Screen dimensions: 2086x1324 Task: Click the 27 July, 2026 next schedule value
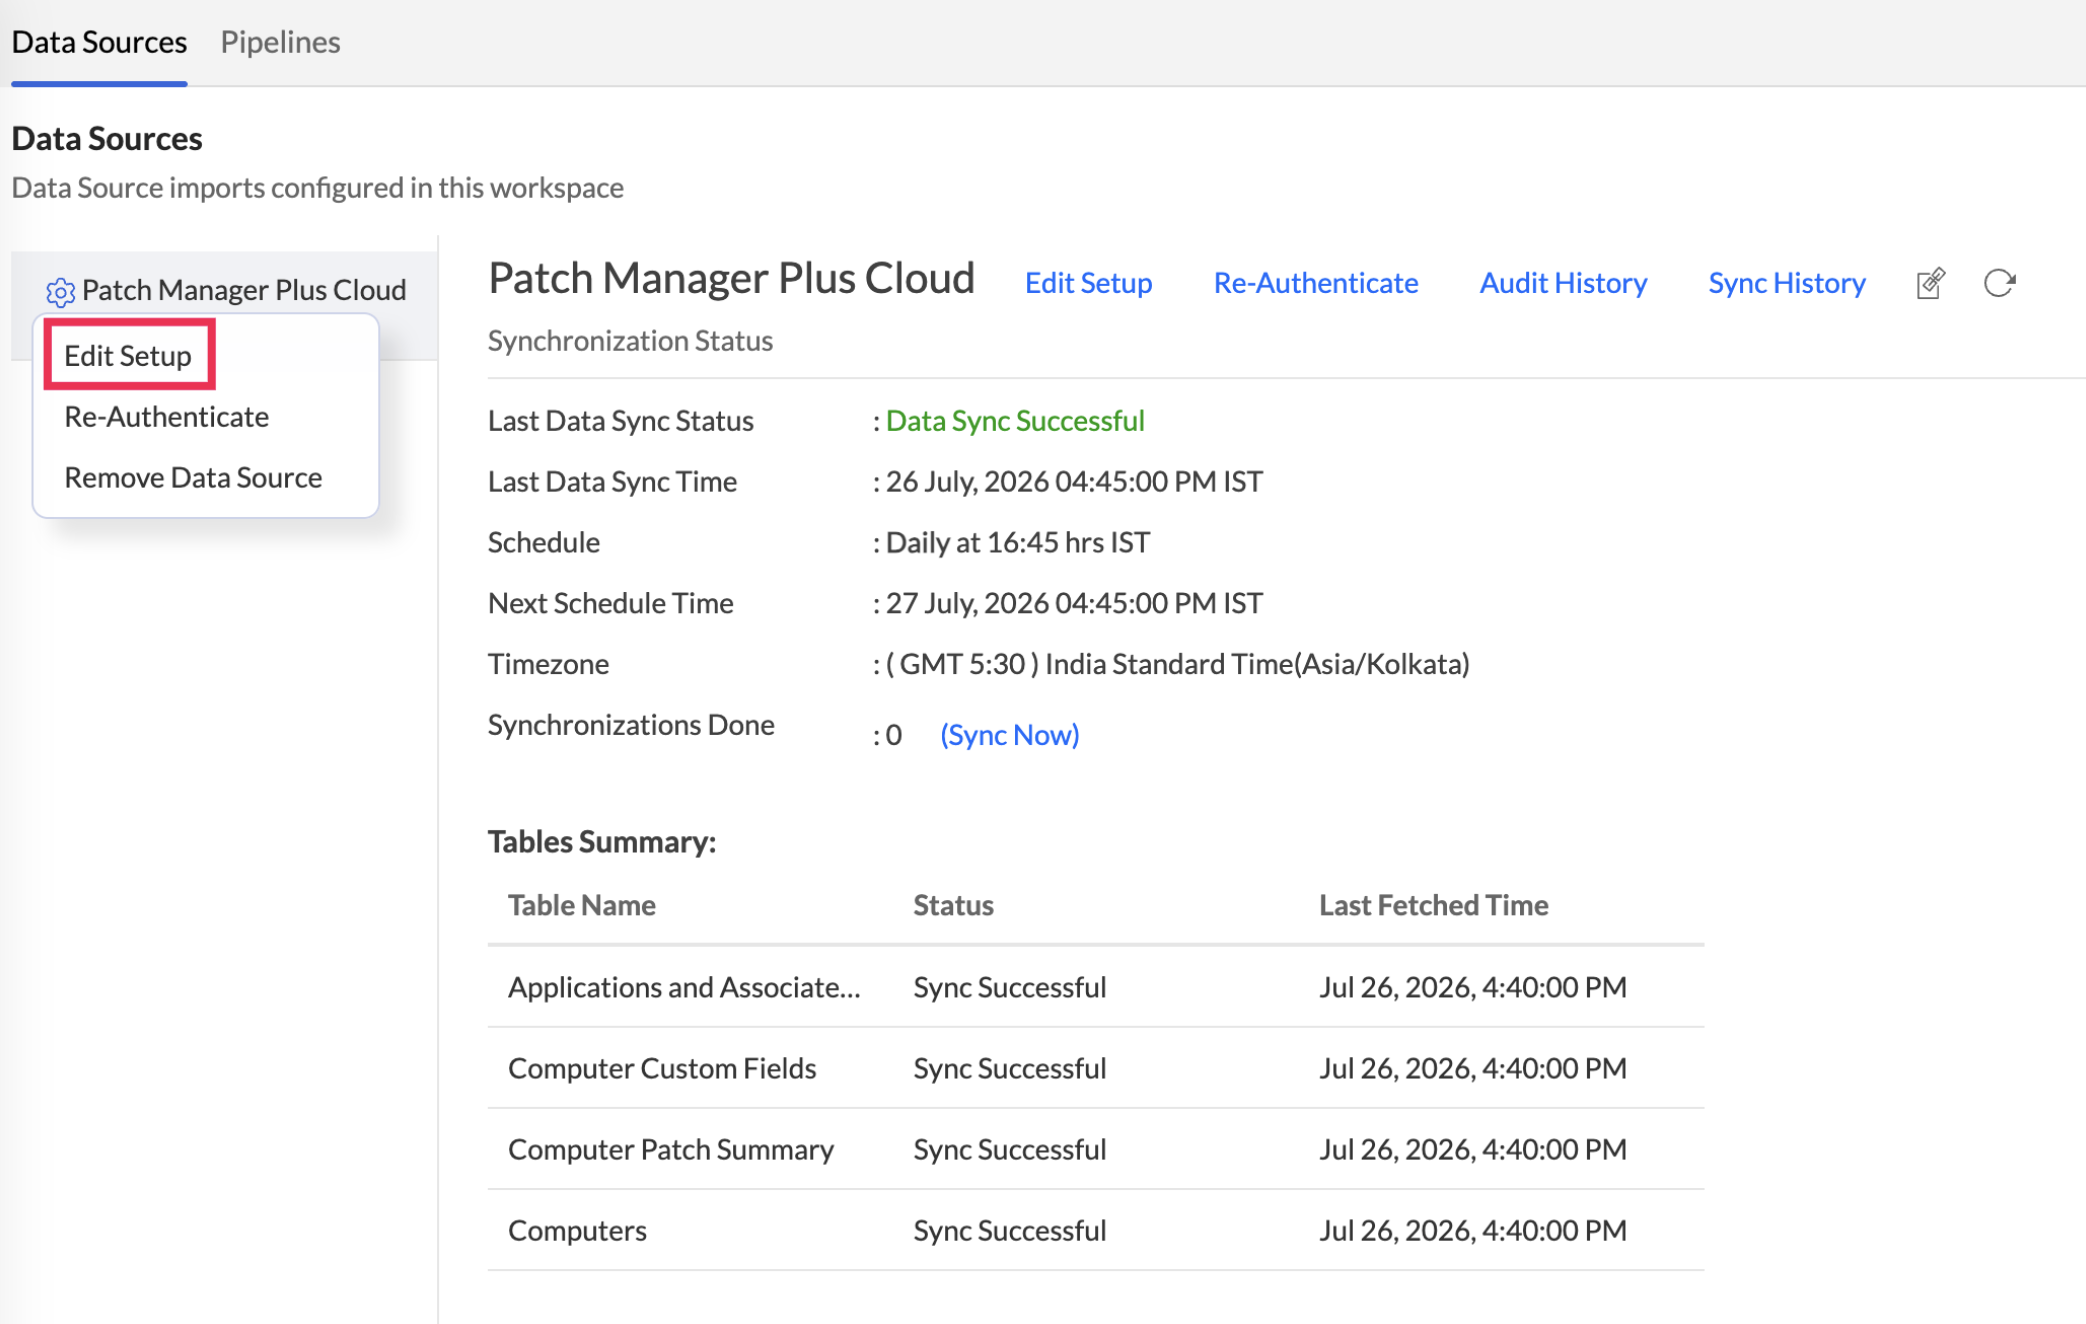1074,604
